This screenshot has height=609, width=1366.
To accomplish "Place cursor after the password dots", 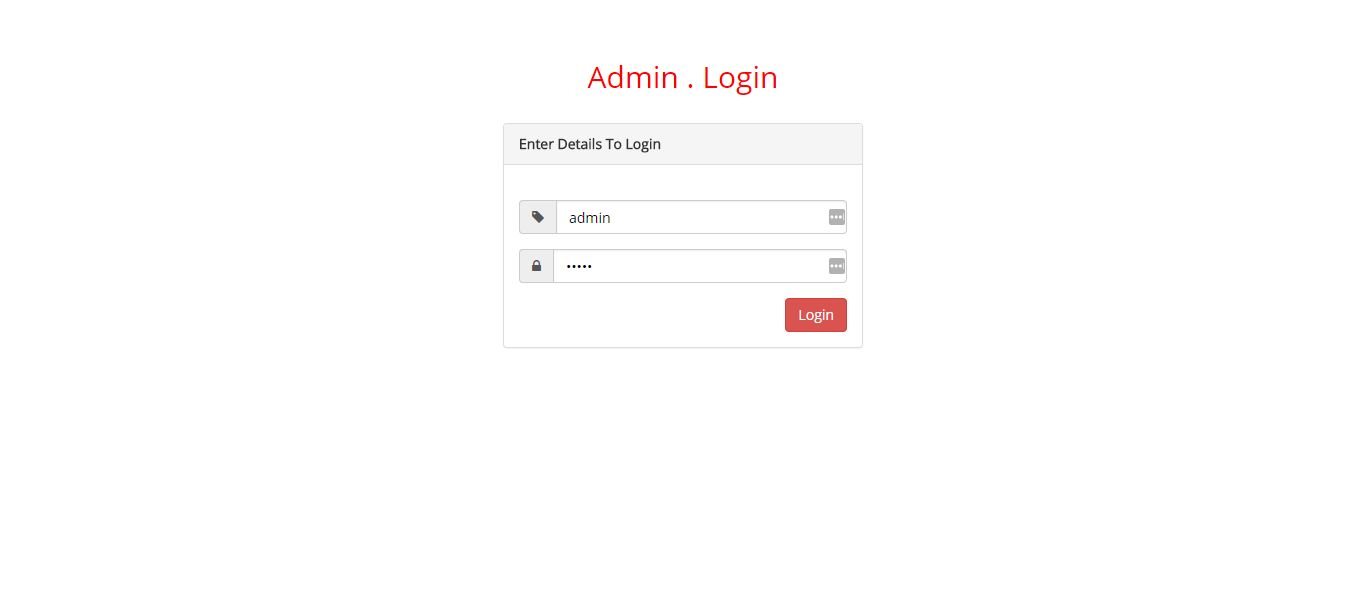I will [594, 266].
